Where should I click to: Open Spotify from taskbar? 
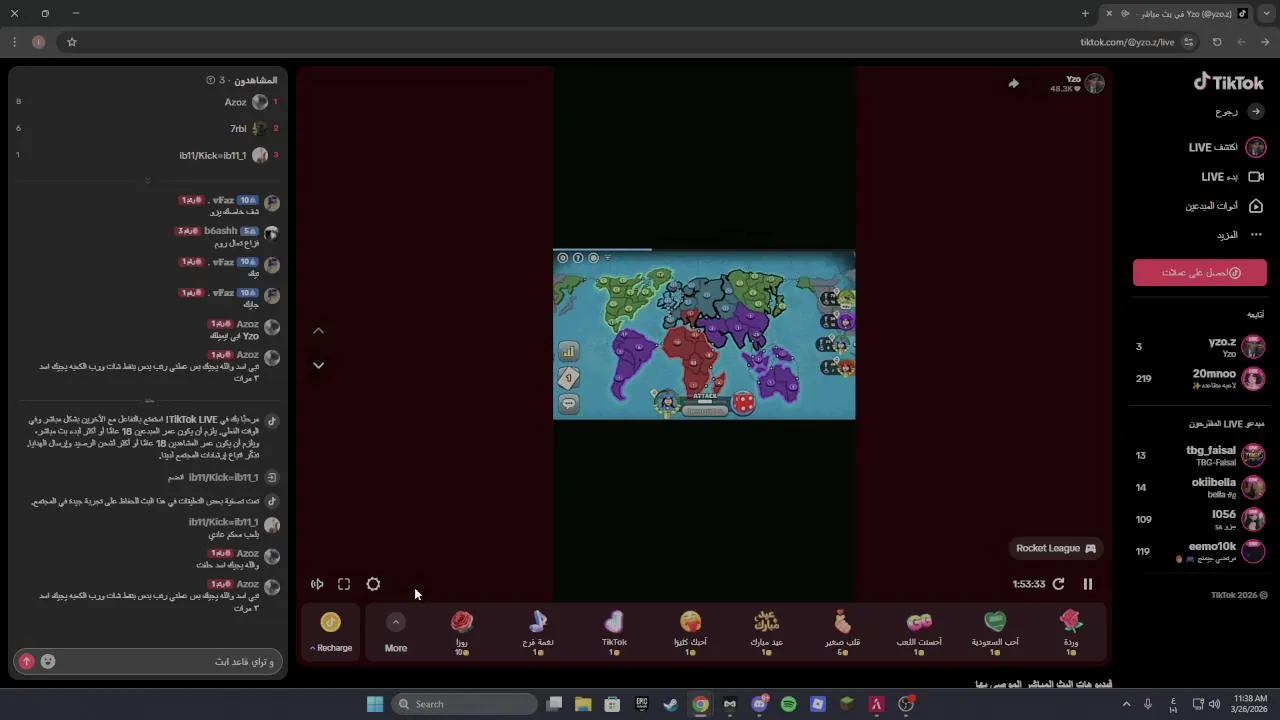tap(788, 704)
